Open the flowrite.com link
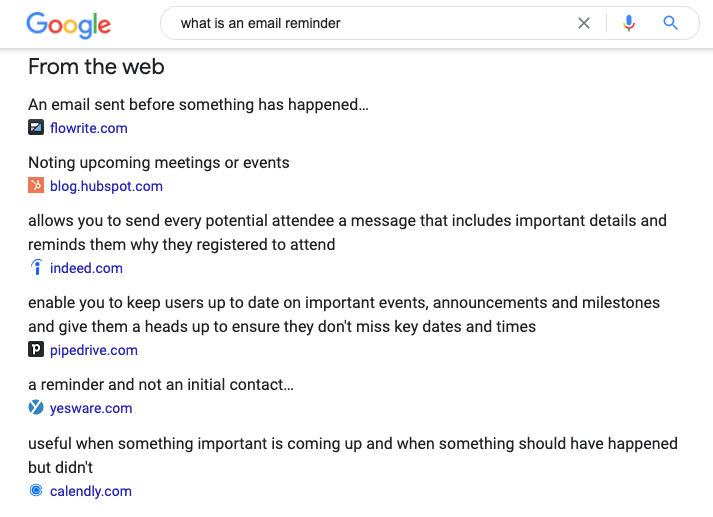This screenshot has height=517, width=713. (89, 128)
